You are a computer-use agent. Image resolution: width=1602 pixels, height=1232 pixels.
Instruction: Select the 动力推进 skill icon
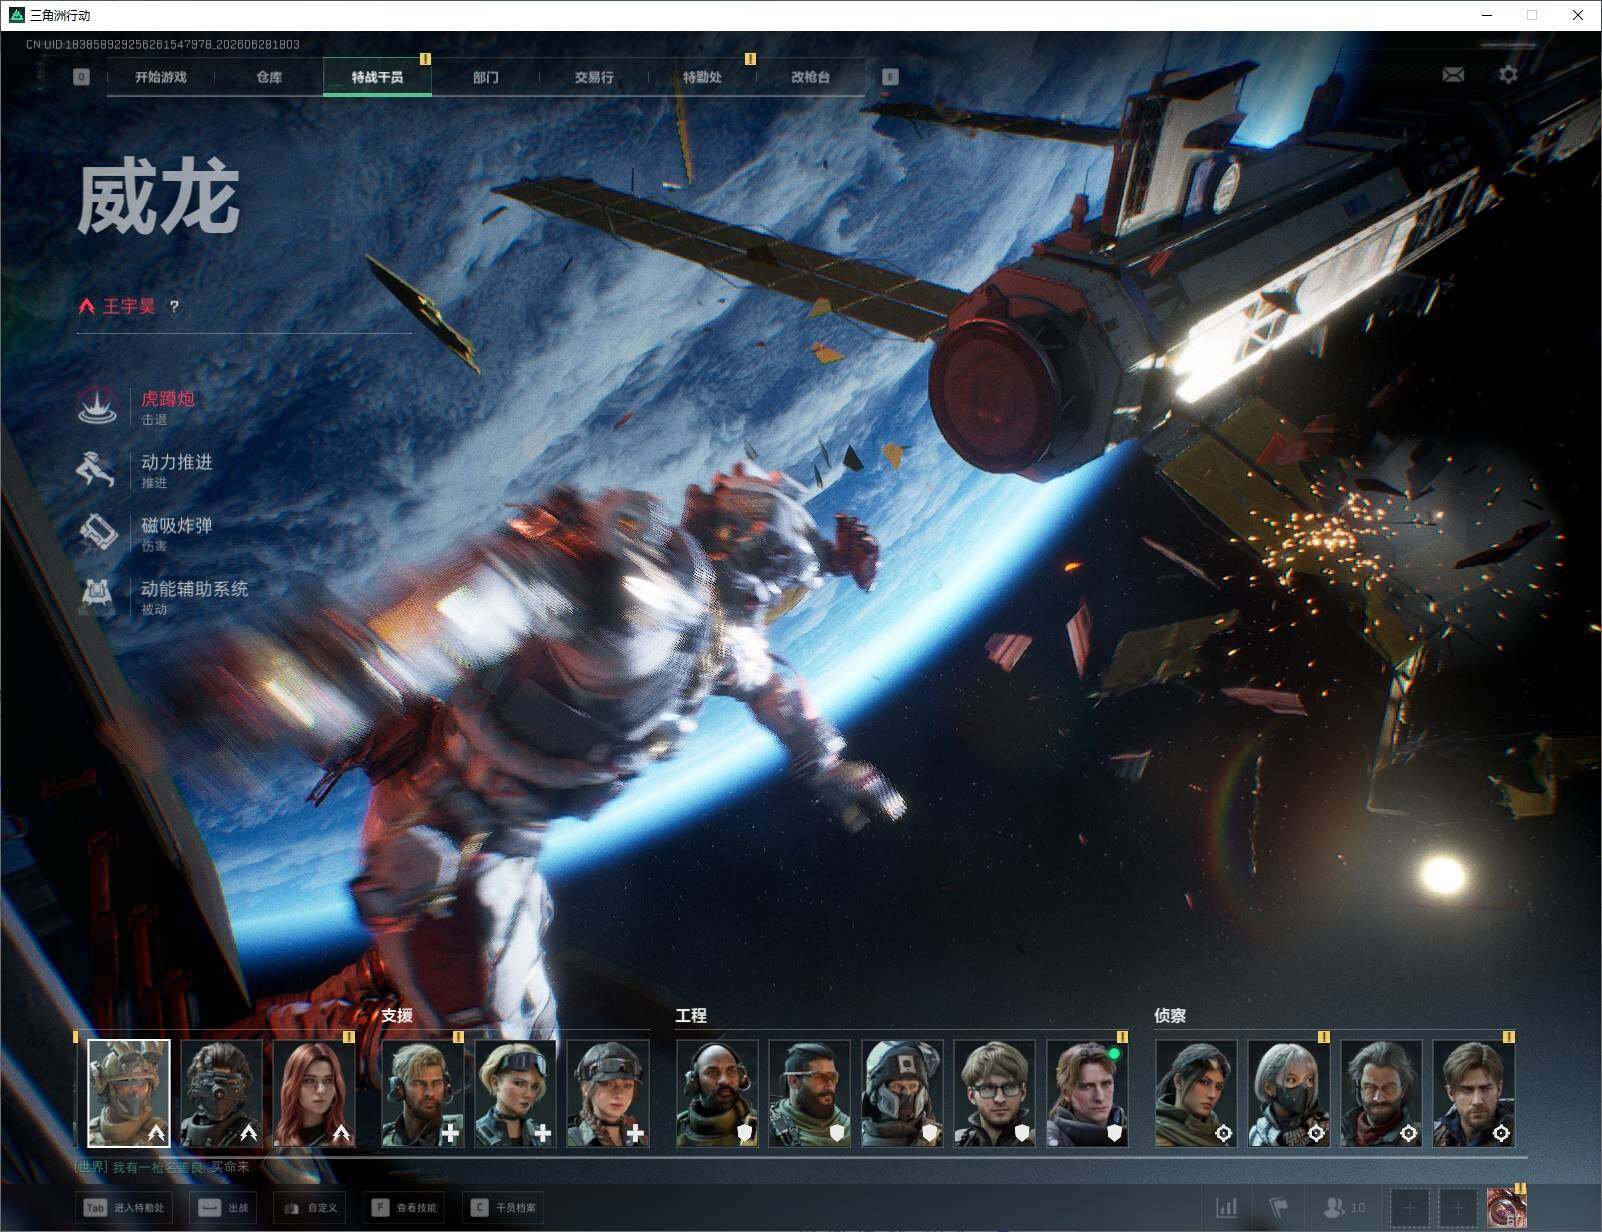point(98,470)
